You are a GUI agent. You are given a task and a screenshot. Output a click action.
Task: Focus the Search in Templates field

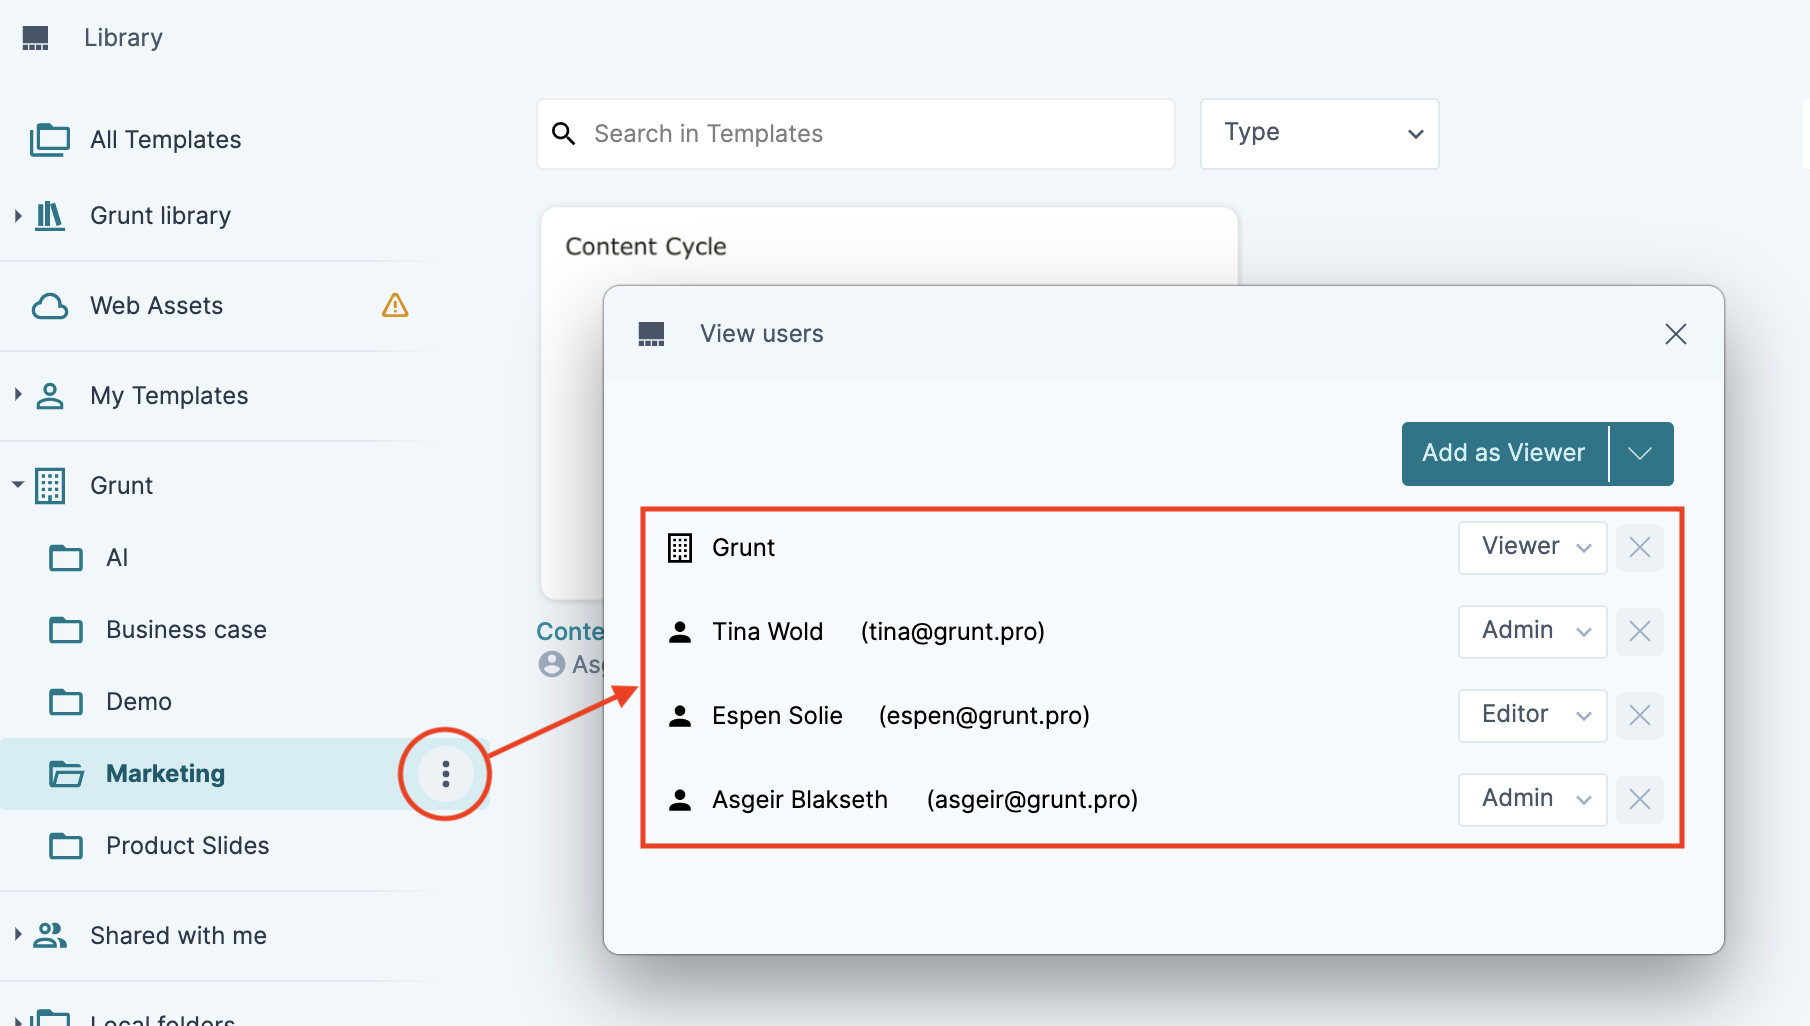click(856, 134)
